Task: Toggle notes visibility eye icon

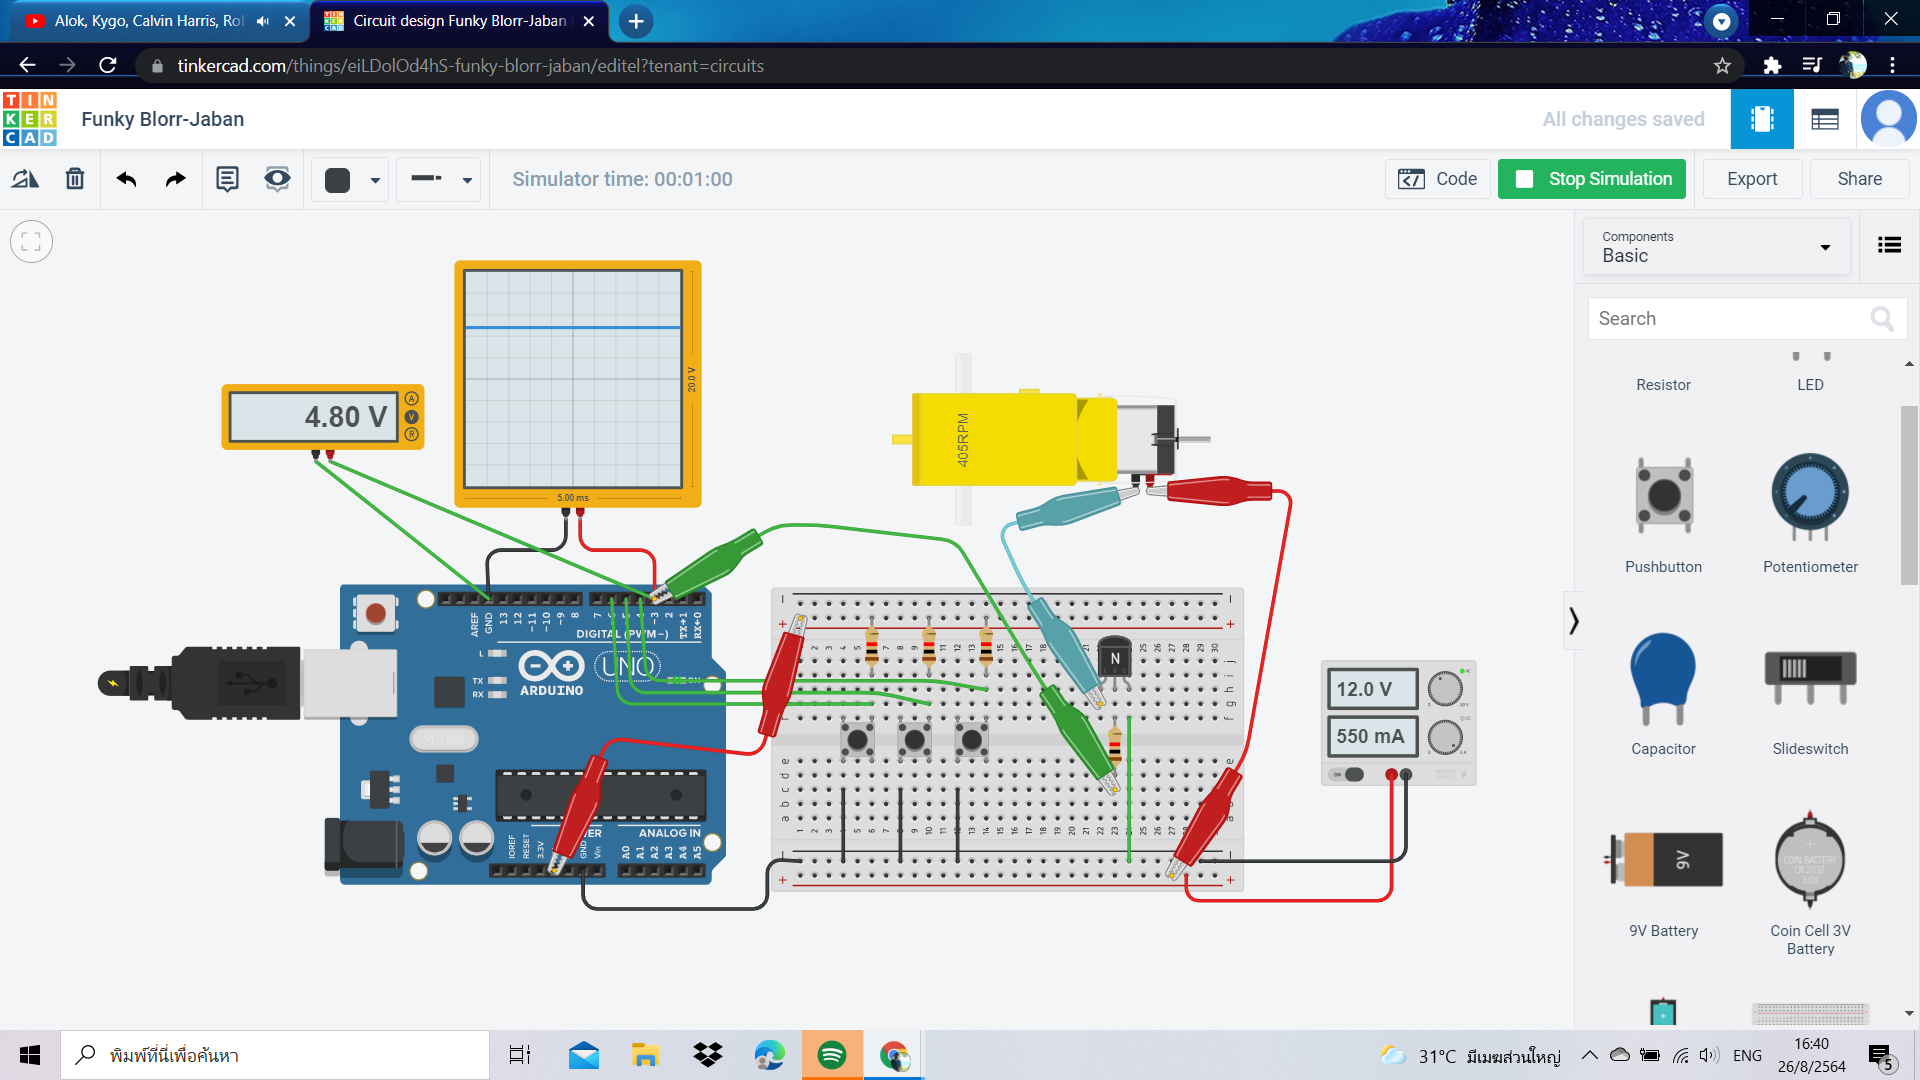Action: click(x=277, y=179)
